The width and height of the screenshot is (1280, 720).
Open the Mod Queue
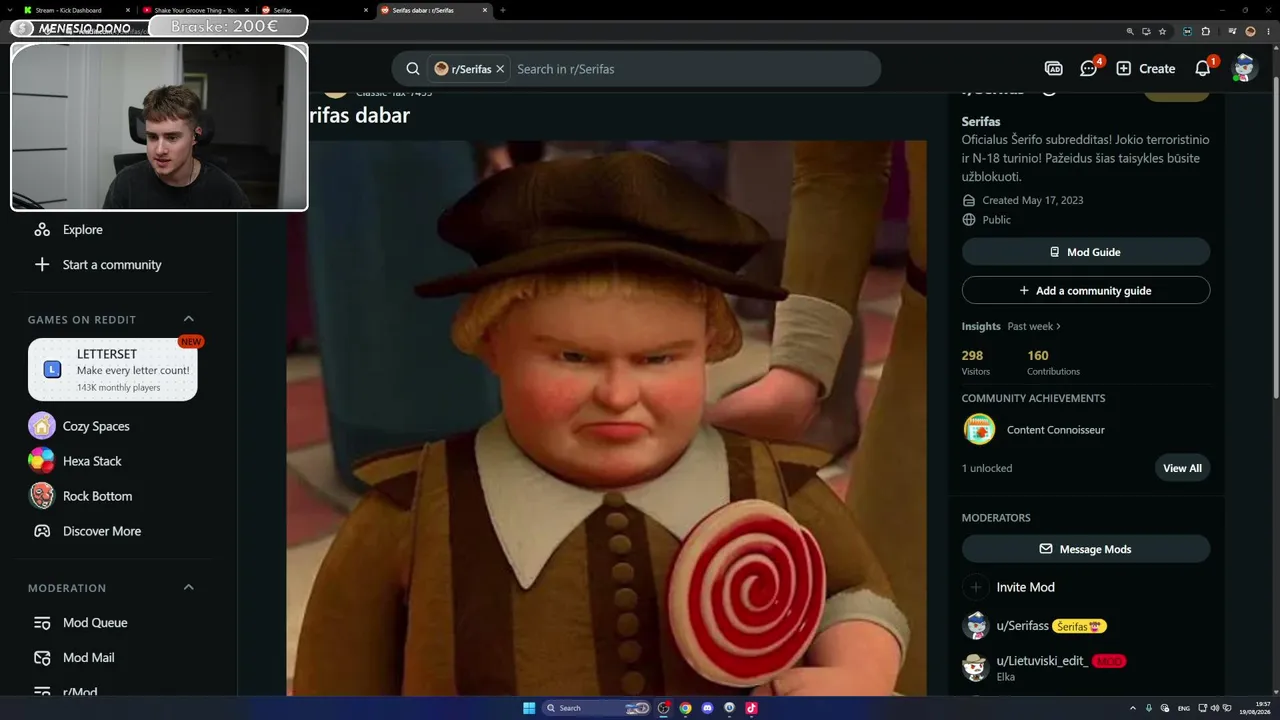point(81,622)
